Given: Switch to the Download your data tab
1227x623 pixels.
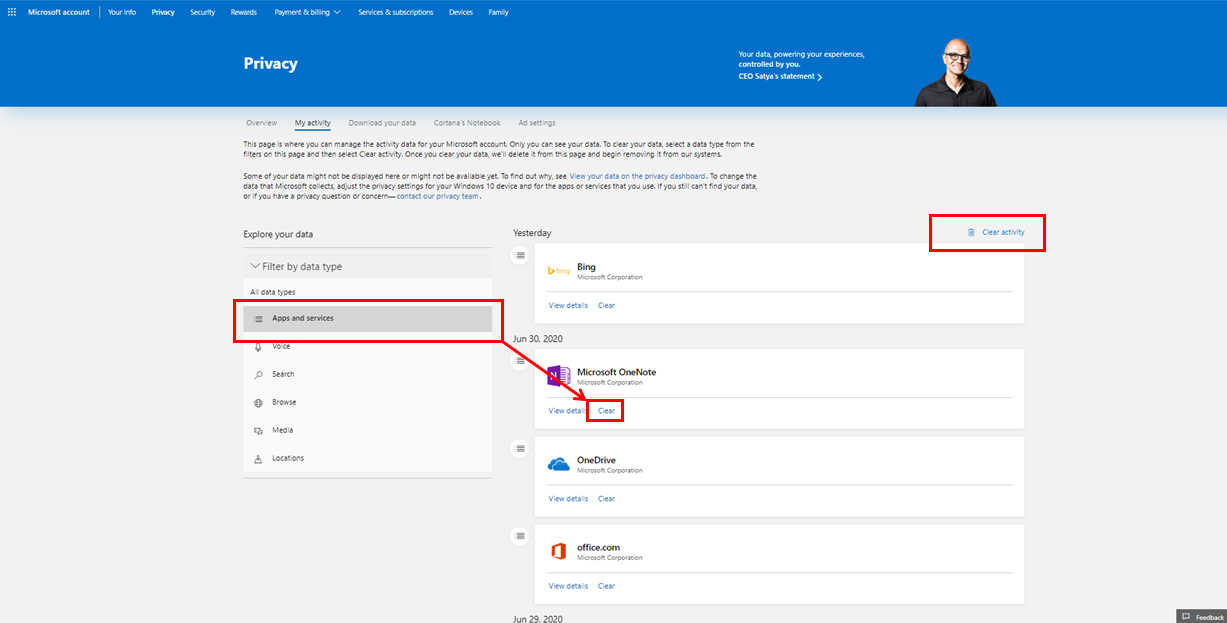Looking at the screenshot, I should (x=382, y=123).
